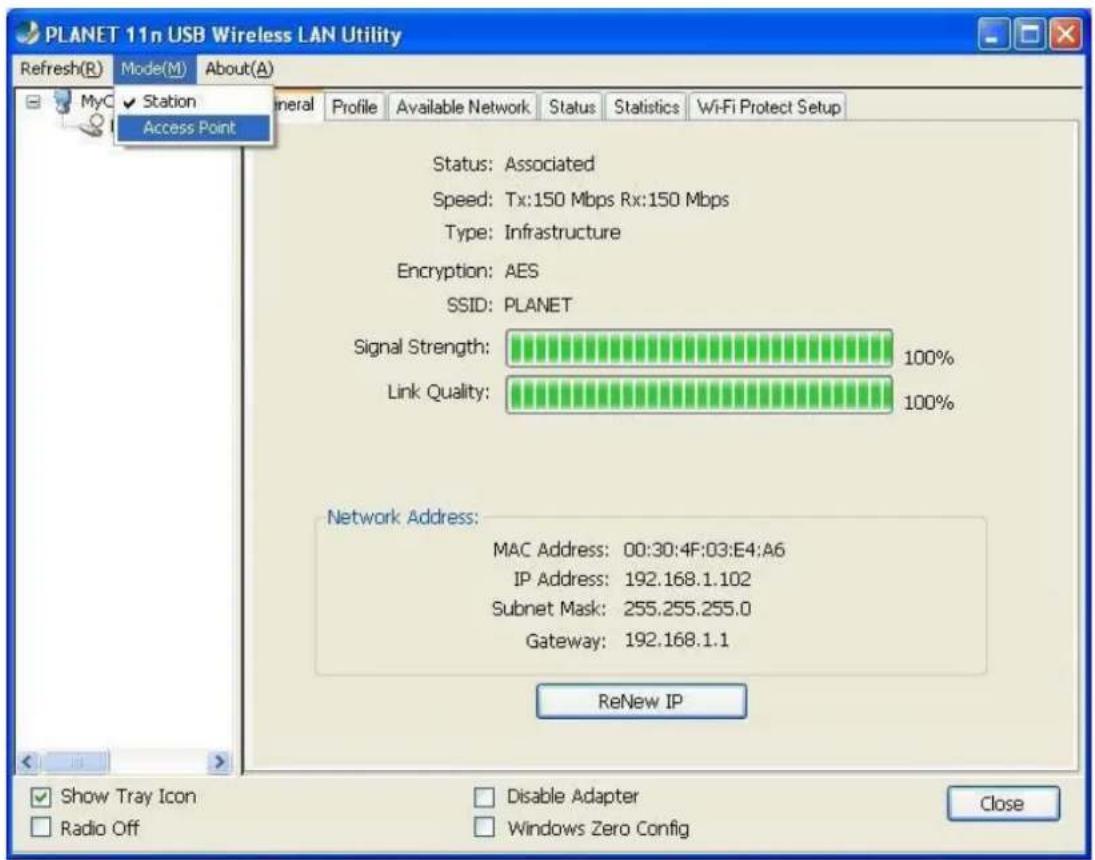Open the About(A) menu
The image size is (1095, 860).
[x=239, y=69]
